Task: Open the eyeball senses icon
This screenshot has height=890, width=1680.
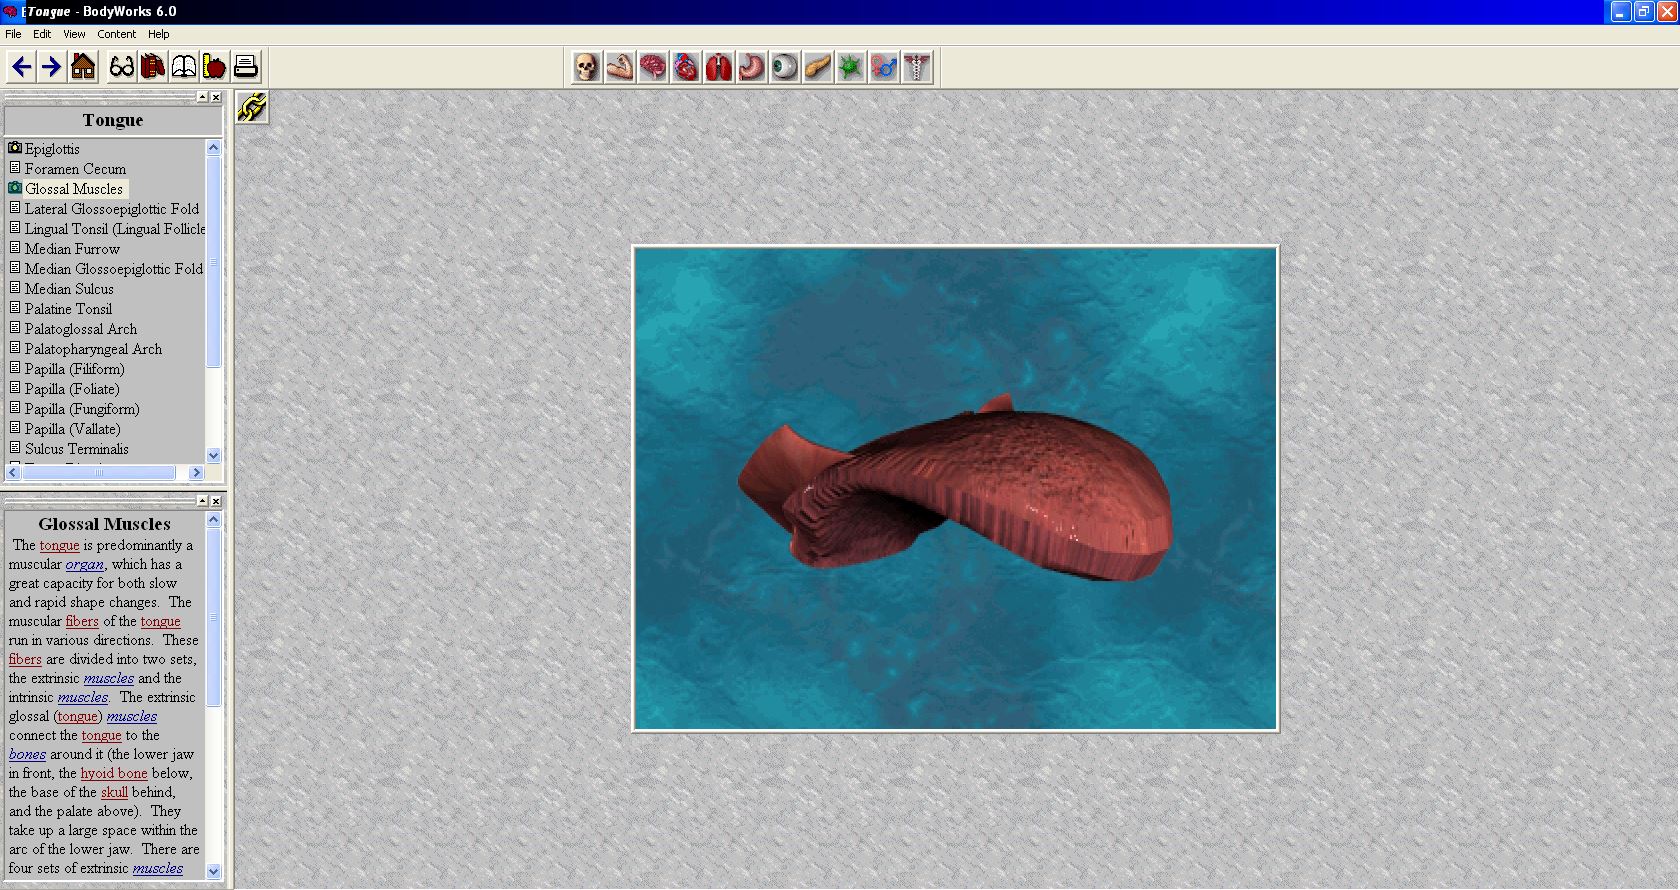Action: 785,67
